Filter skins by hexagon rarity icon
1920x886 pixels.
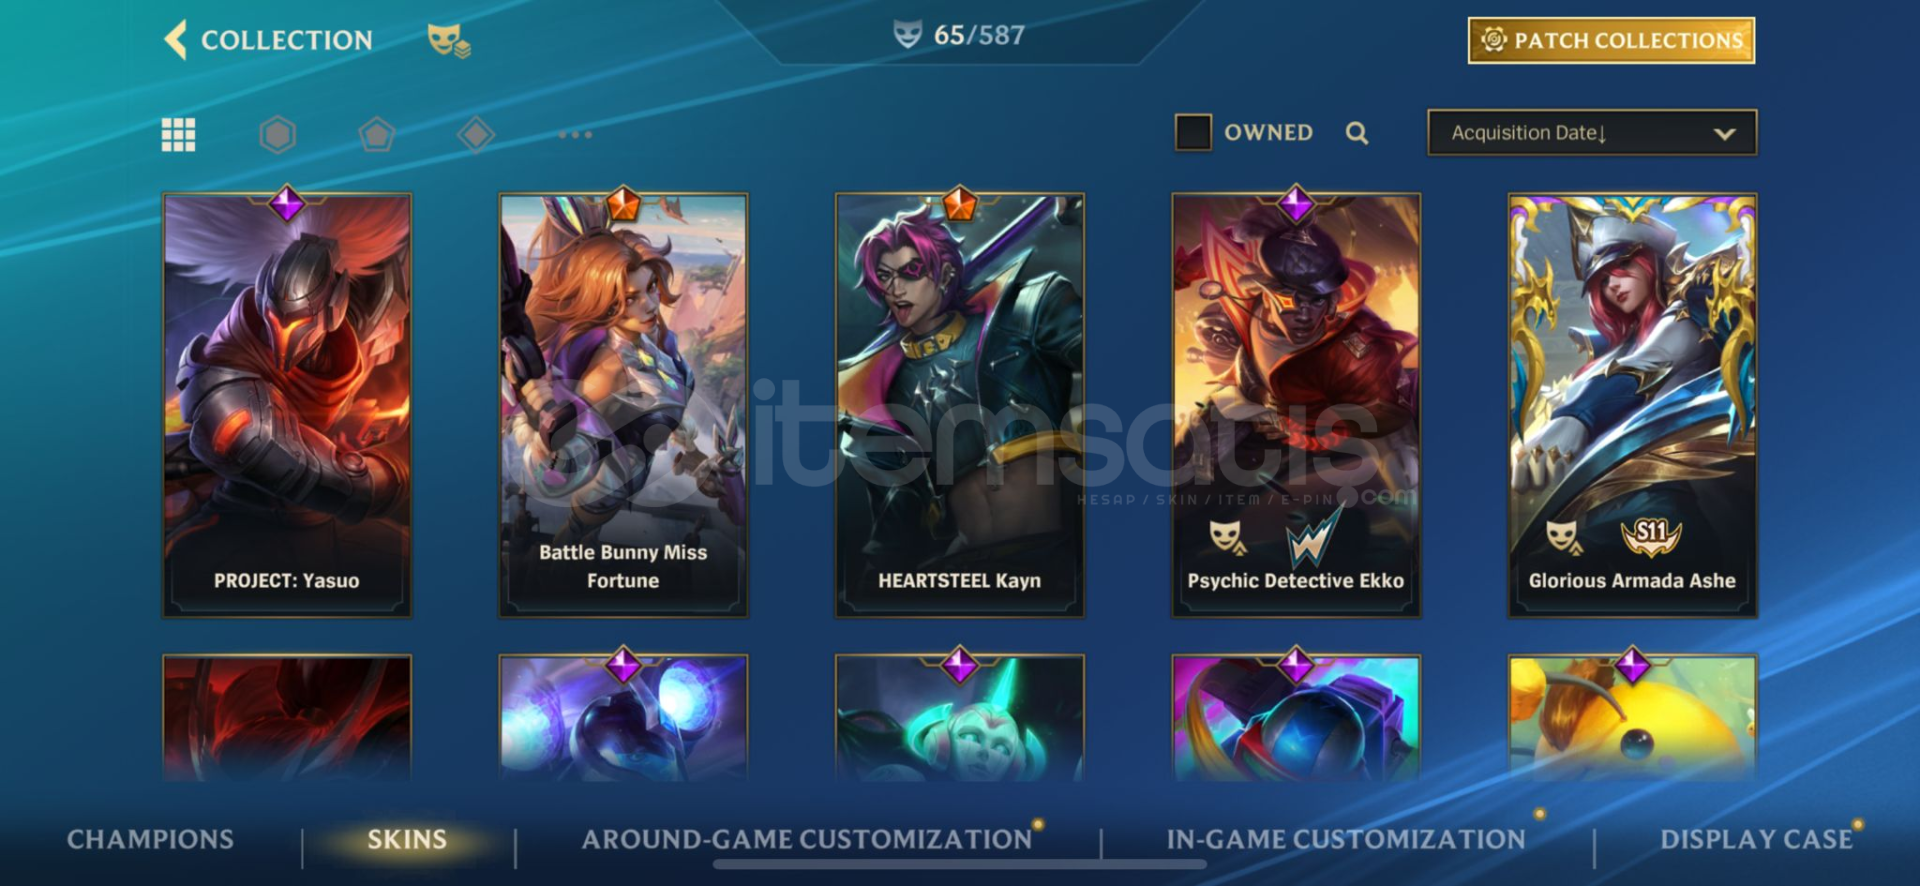point(278,134)
